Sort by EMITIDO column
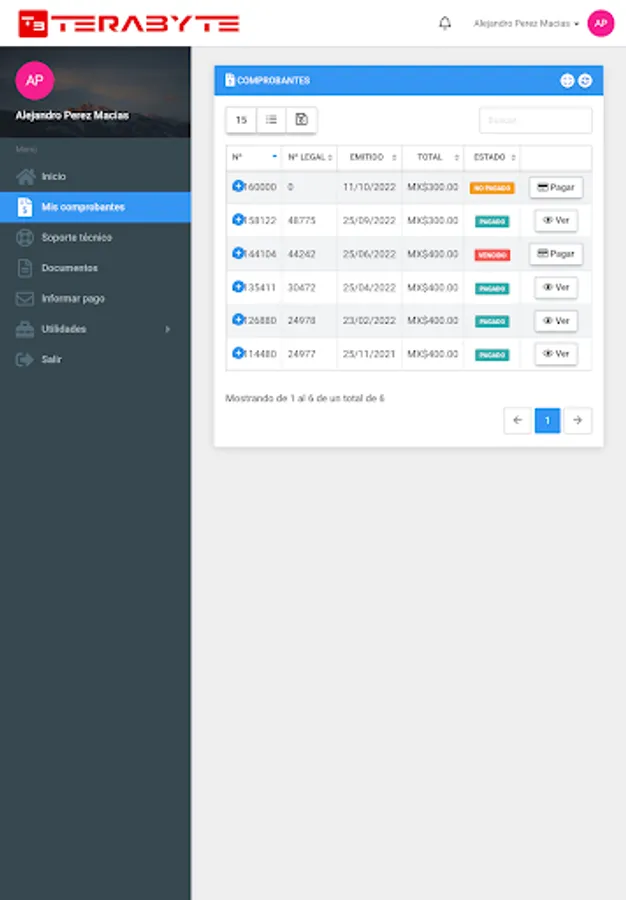 370,157
